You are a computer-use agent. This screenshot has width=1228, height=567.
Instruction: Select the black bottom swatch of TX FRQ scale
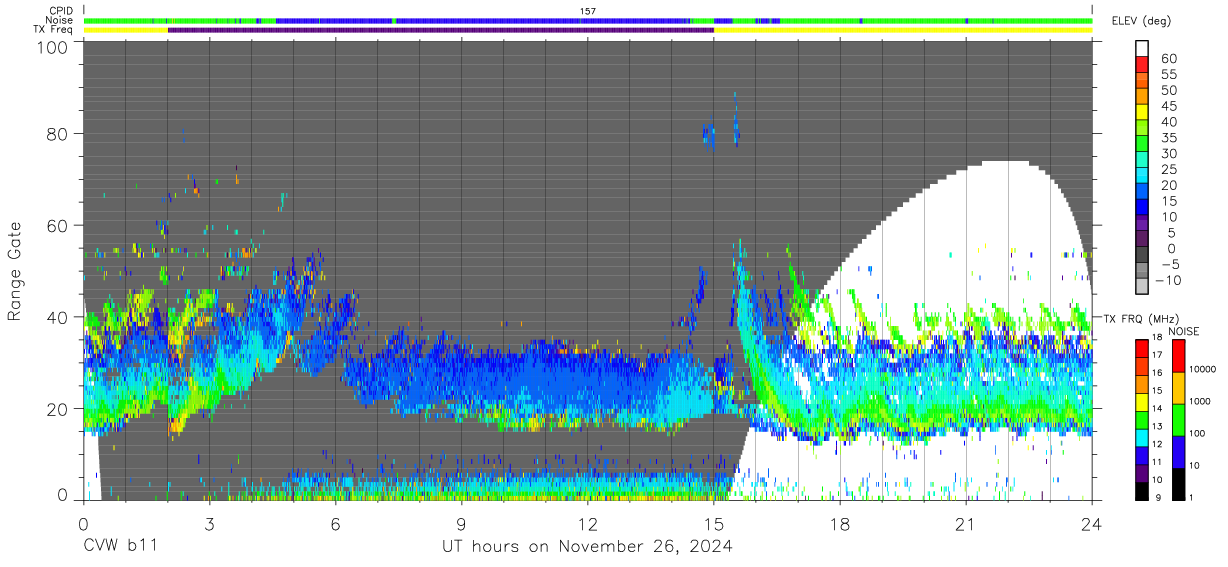[1143, 491]
